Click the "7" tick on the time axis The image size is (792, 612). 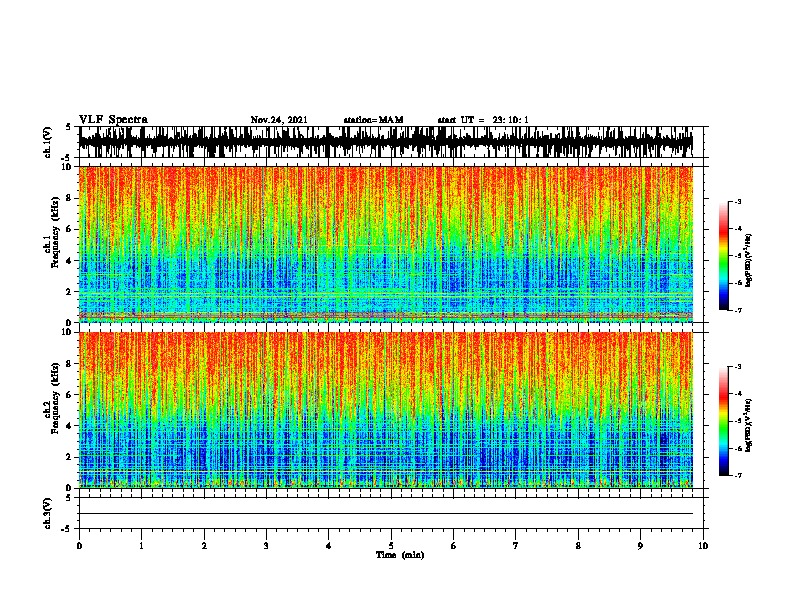pyautogui.click(x=516, y=546)
